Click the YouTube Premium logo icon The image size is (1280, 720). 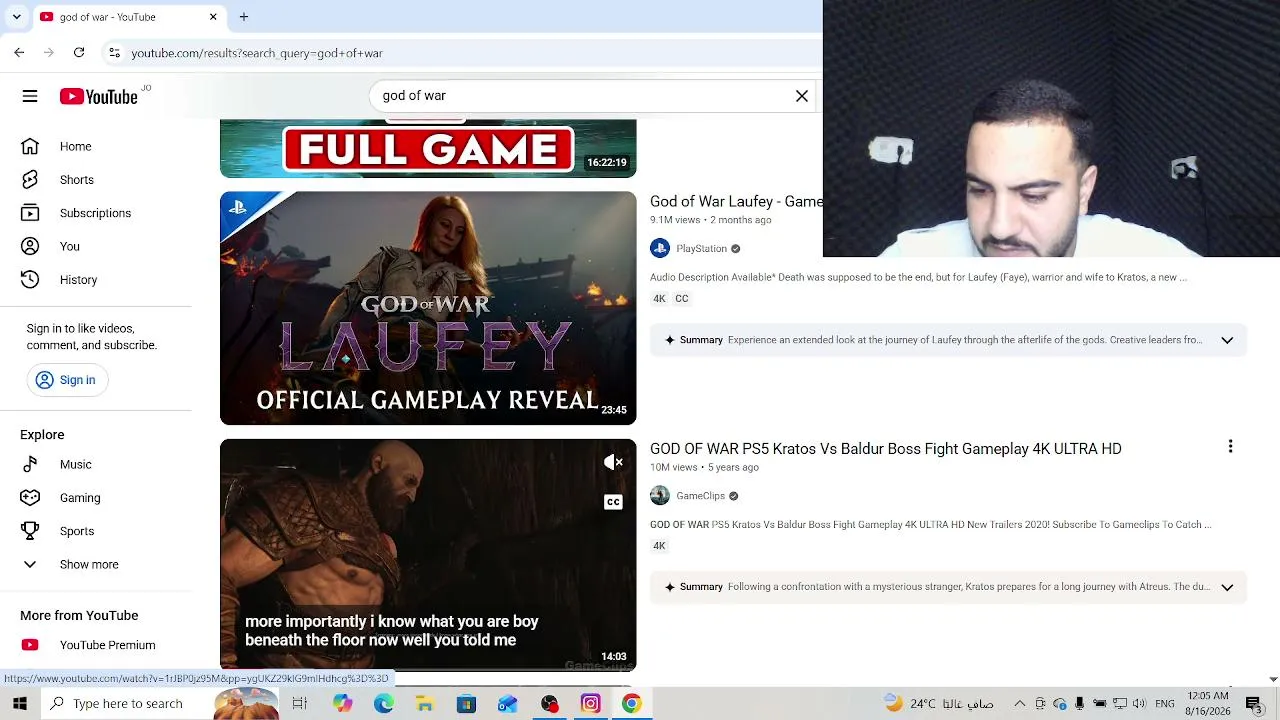pyautogui.click(x=30, y=645)
